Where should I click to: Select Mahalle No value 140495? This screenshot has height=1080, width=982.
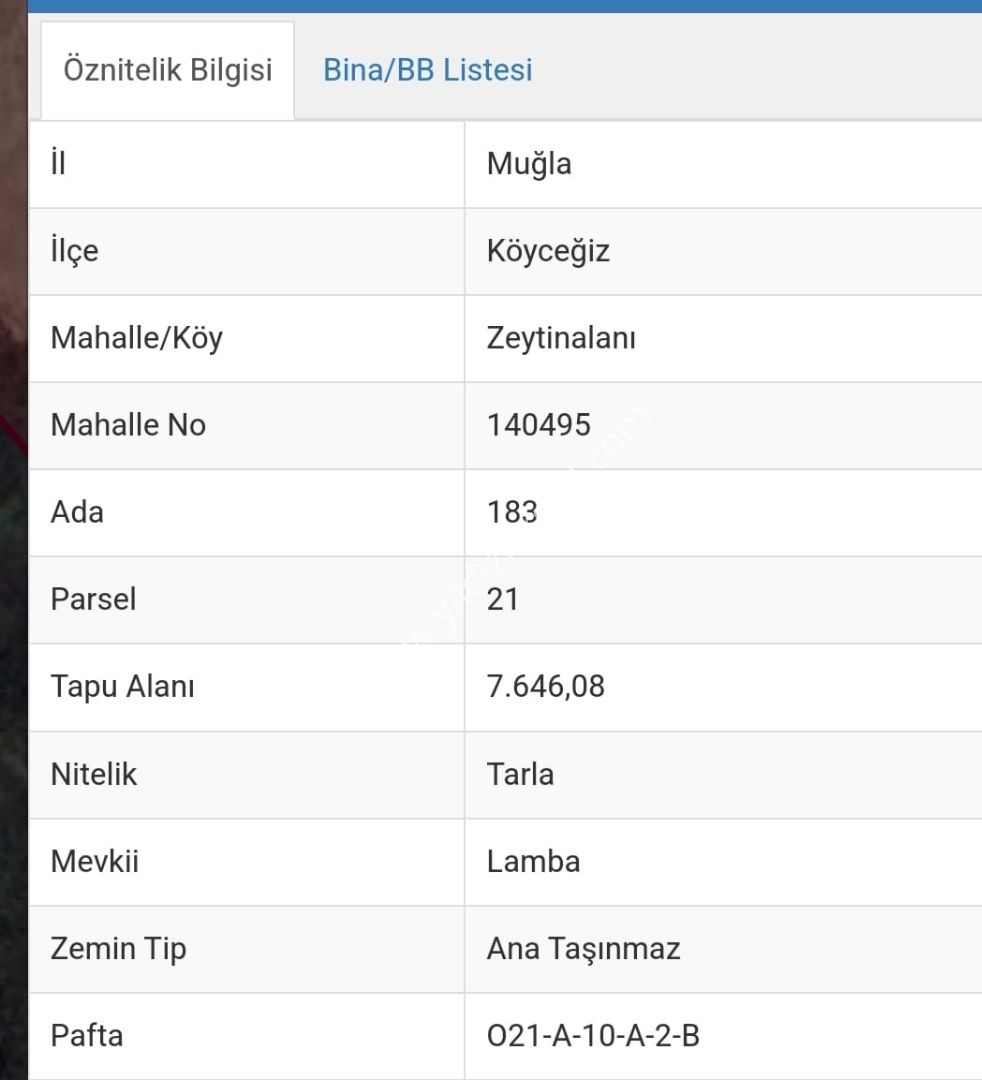539,425
